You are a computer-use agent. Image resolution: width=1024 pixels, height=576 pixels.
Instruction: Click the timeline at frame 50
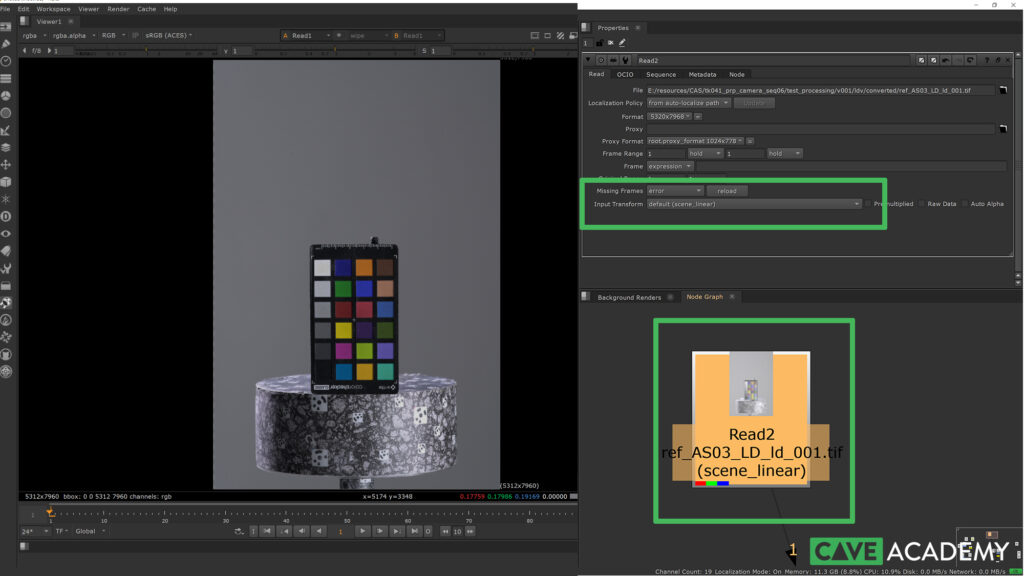point(347,514)
